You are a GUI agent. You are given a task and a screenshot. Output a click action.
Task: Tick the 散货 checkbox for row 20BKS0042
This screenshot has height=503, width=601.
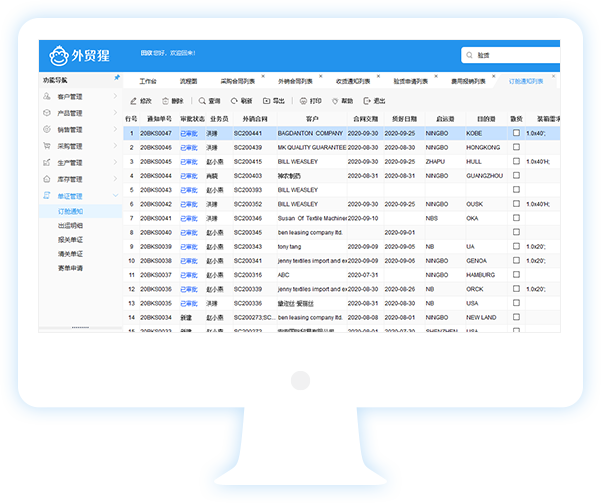(x=516, y=204)
